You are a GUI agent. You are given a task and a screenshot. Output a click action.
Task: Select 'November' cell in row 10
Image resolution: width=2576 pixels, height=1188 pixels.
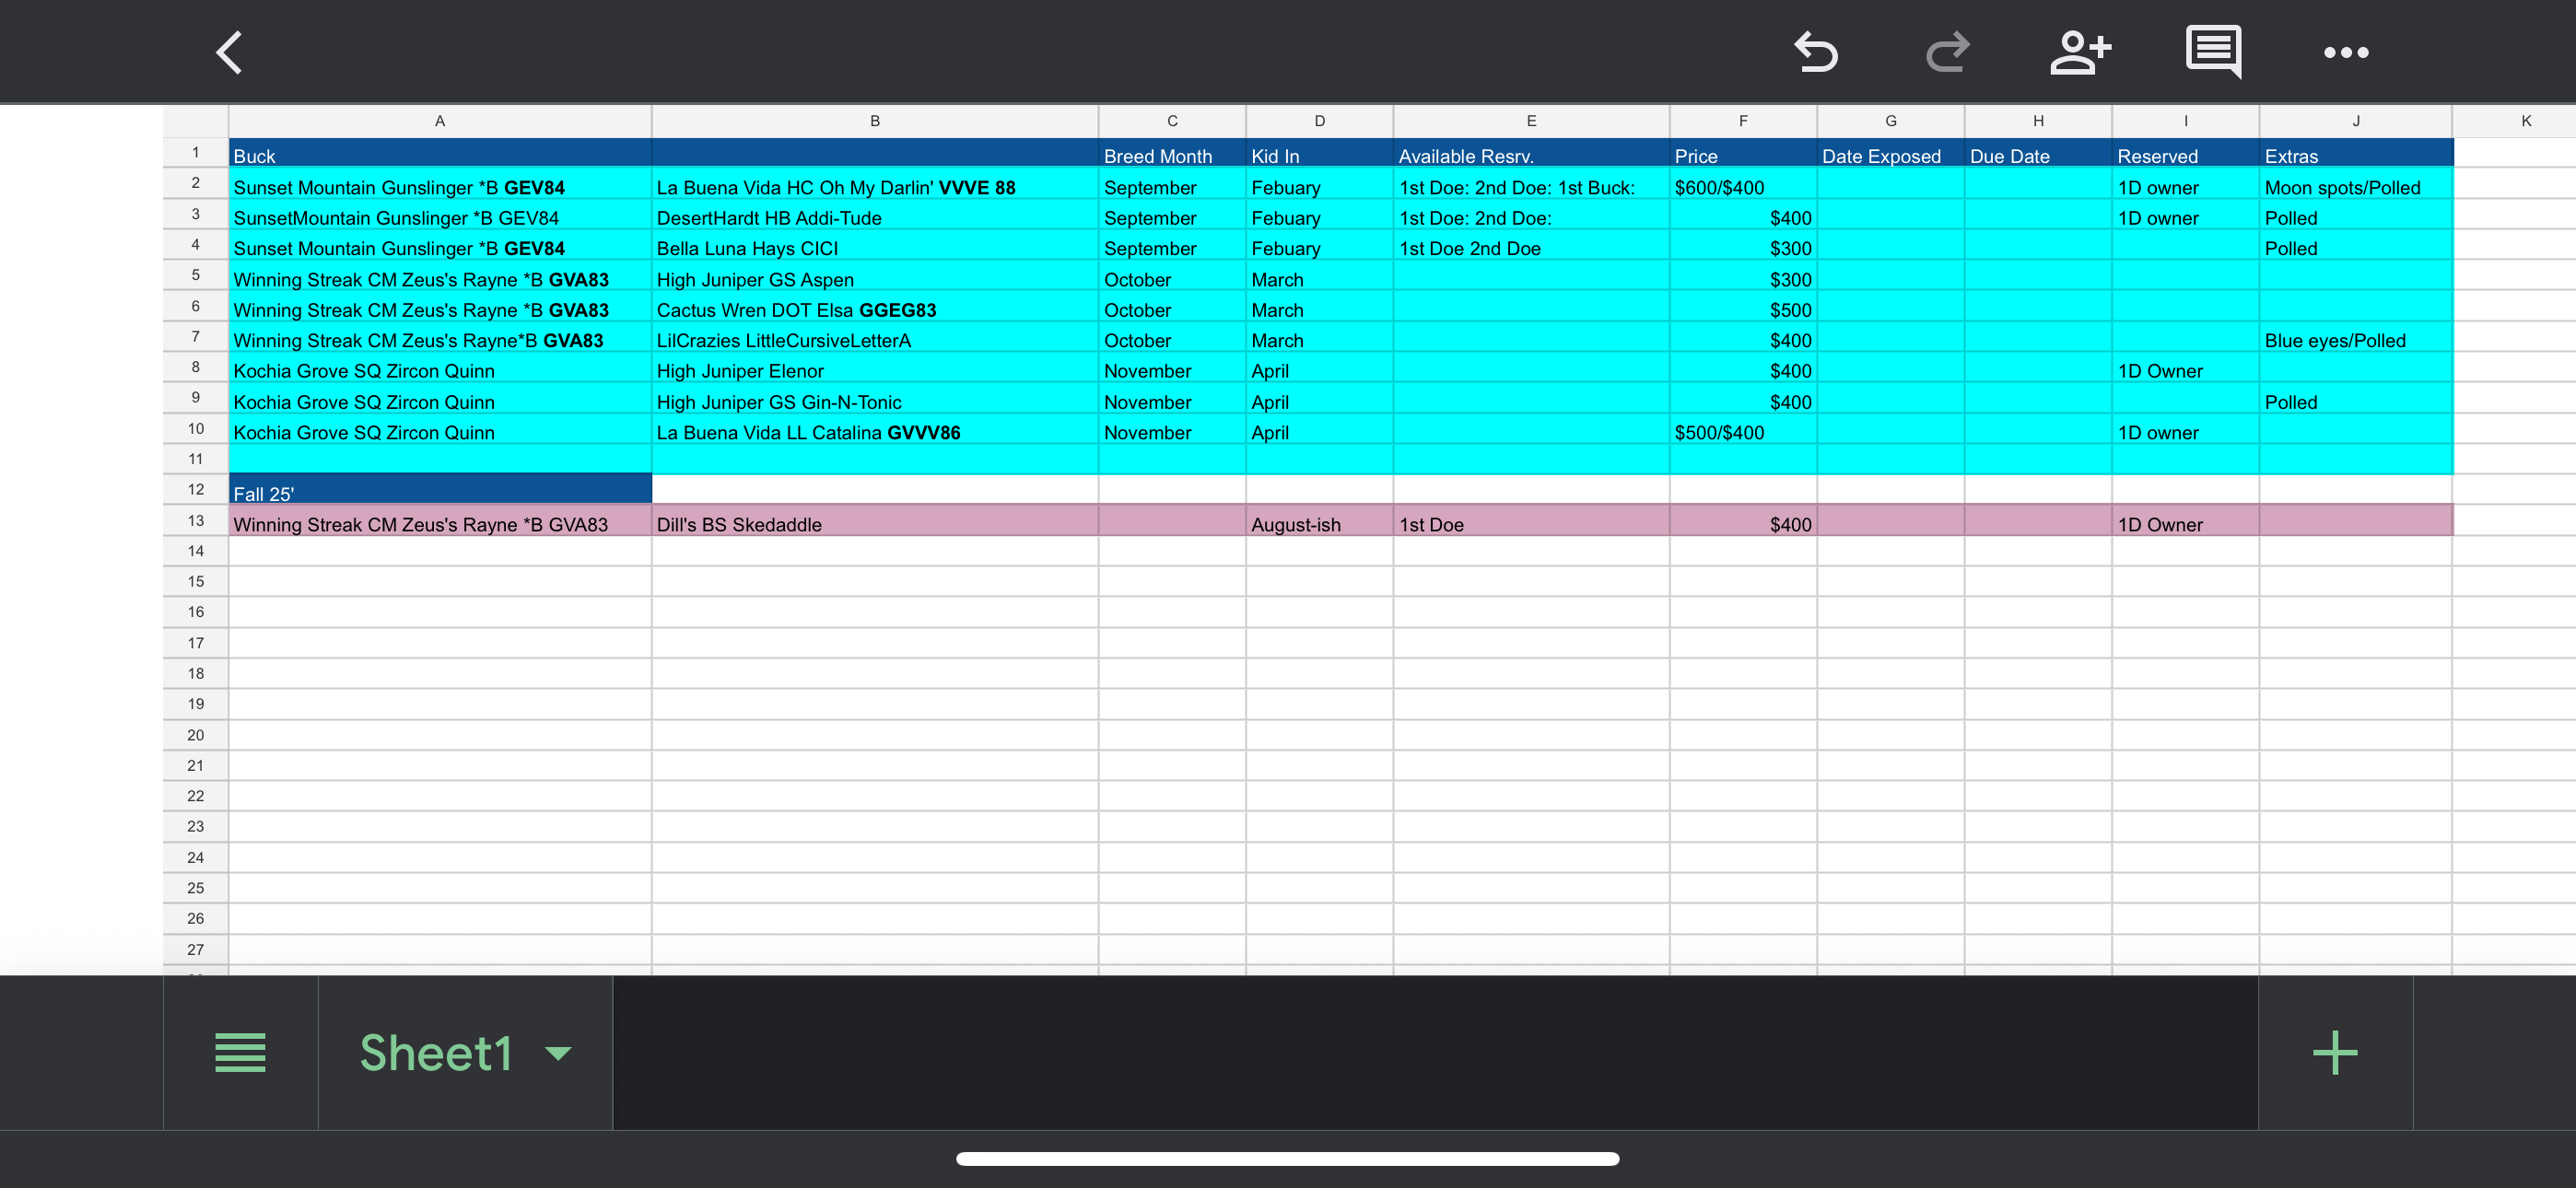pos(1172,429)
